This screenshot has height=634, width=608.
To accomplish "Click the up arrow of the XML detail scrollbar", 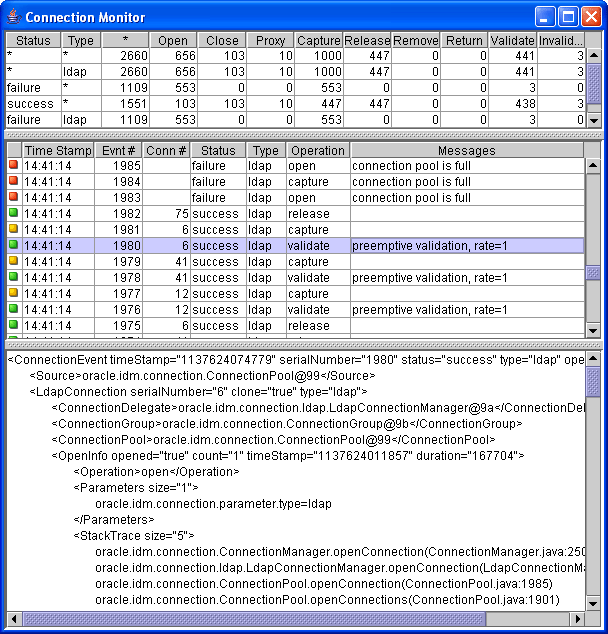I will point(593,359).
